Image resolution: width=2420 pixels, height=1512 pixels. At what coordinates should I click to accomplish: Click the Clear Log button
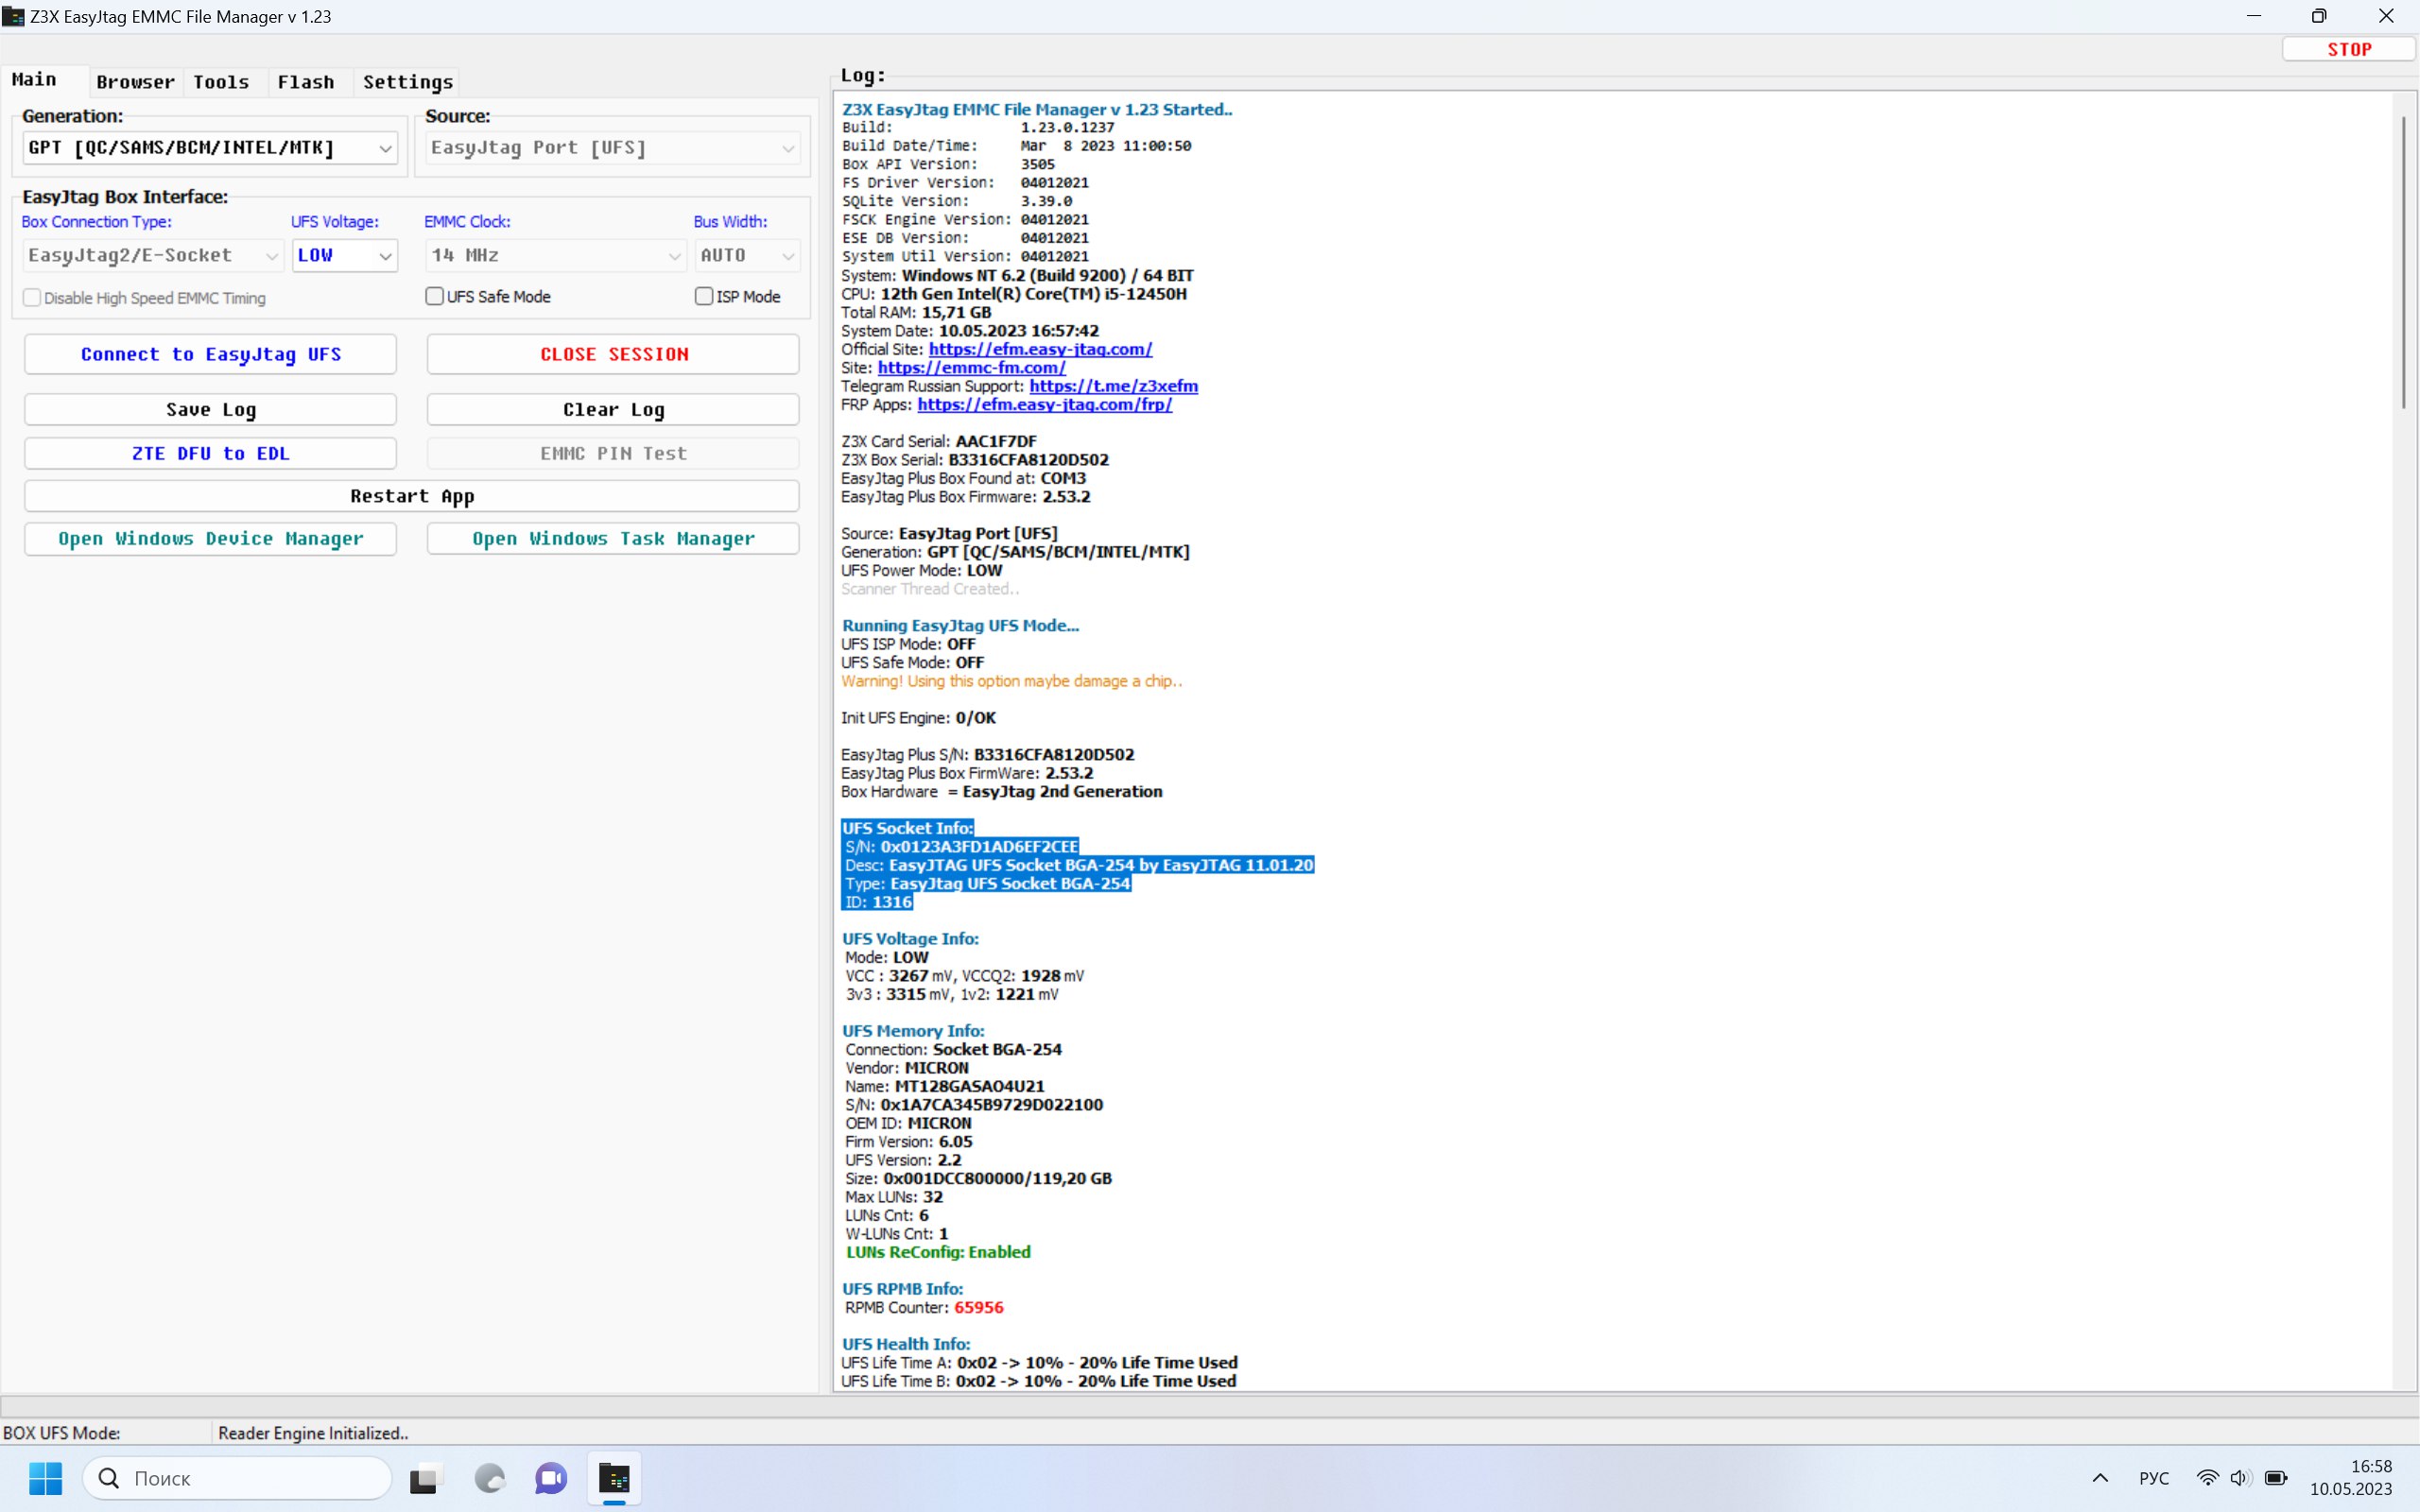click(x=613, y=409)
